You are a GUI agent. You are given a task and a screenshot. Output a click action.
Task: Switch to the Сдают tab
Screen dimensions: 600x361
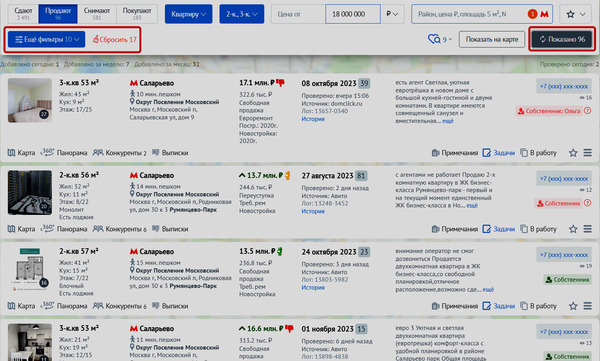(x=23, y=14)
